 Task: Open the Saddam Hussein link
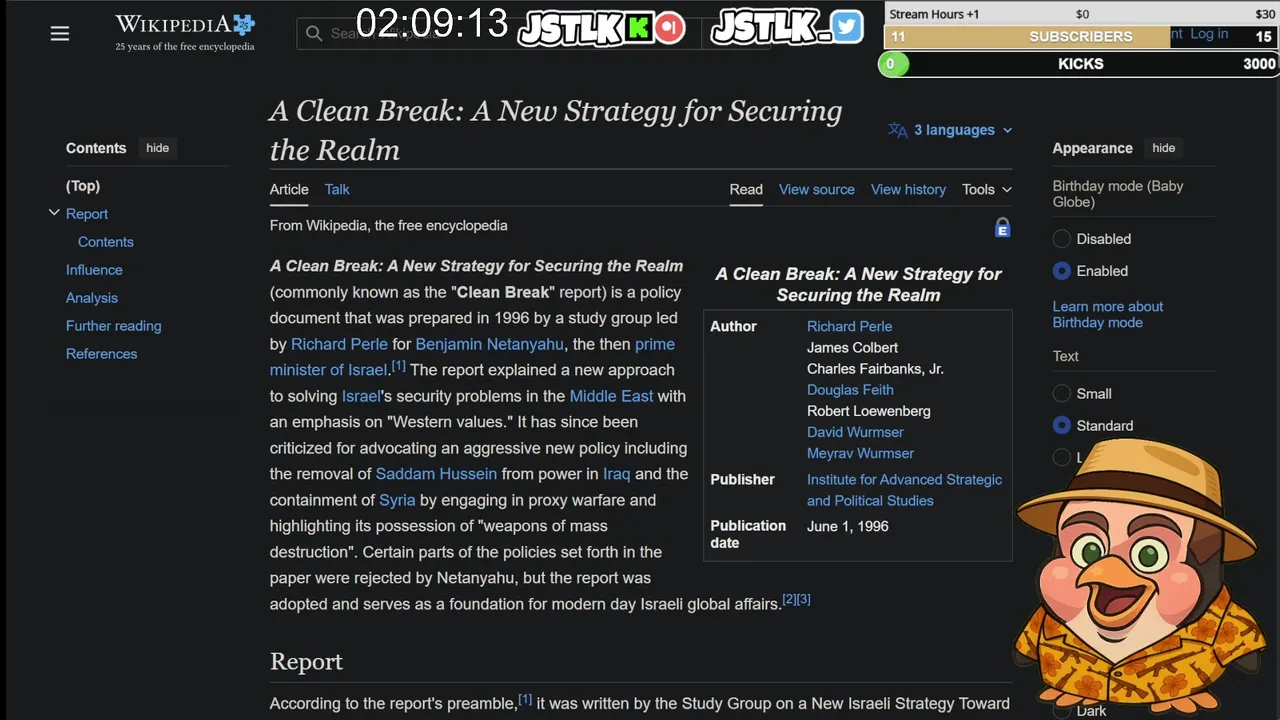point(436,474)
